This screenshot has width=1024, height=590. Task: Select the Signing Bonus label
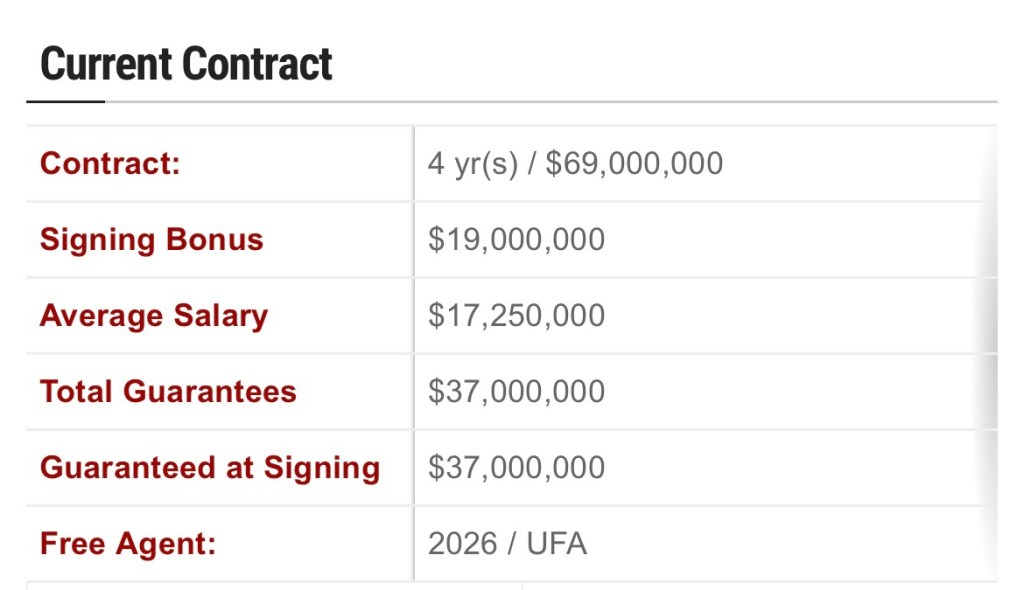coord(151,240)
